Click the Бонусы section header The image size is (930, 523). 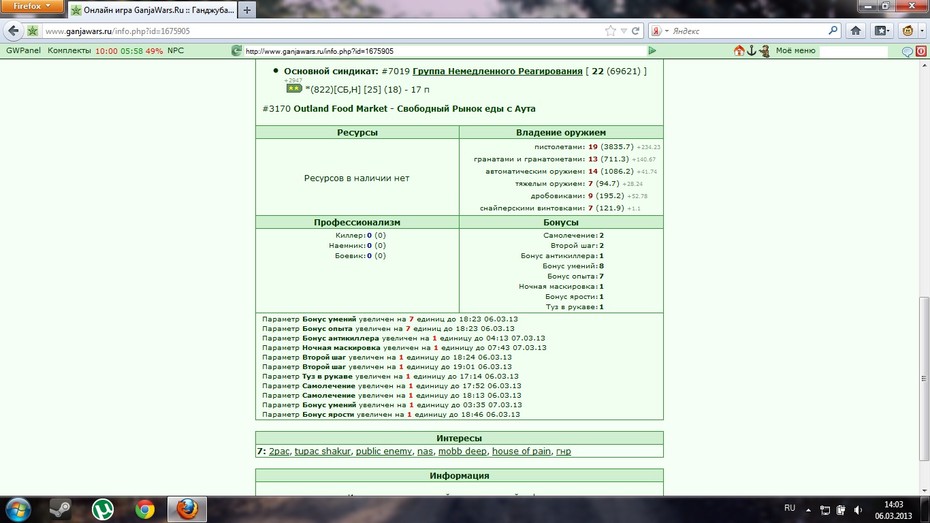pos(560,222)
